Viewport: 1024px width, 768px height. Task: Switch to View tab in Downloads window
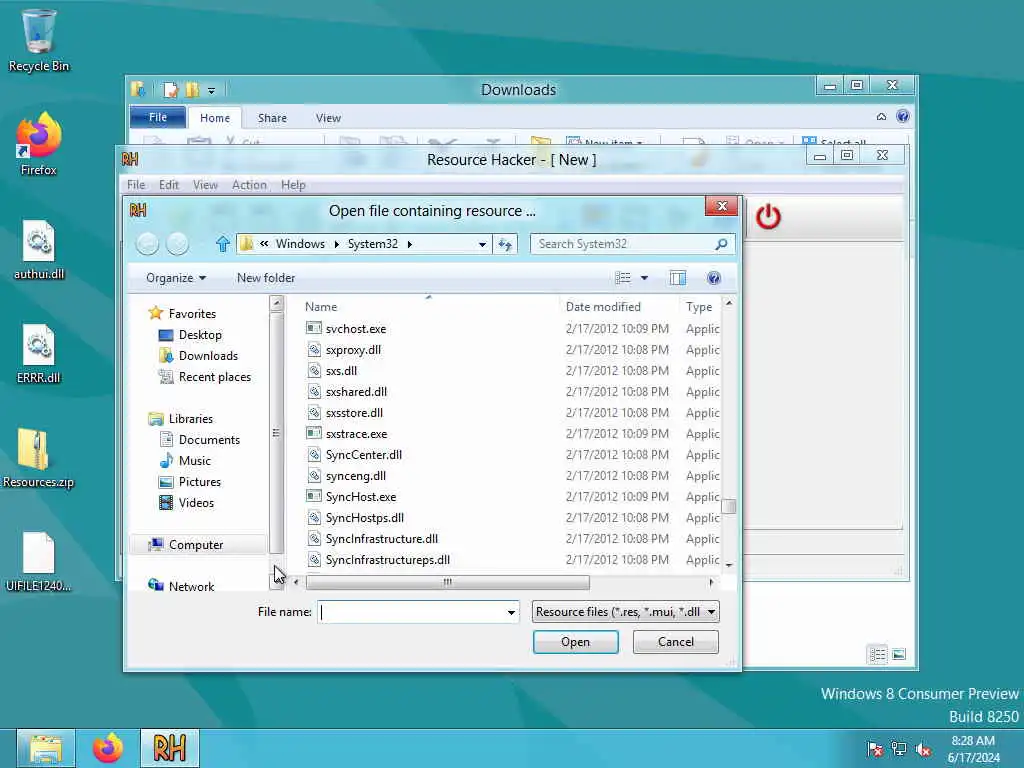328,118
